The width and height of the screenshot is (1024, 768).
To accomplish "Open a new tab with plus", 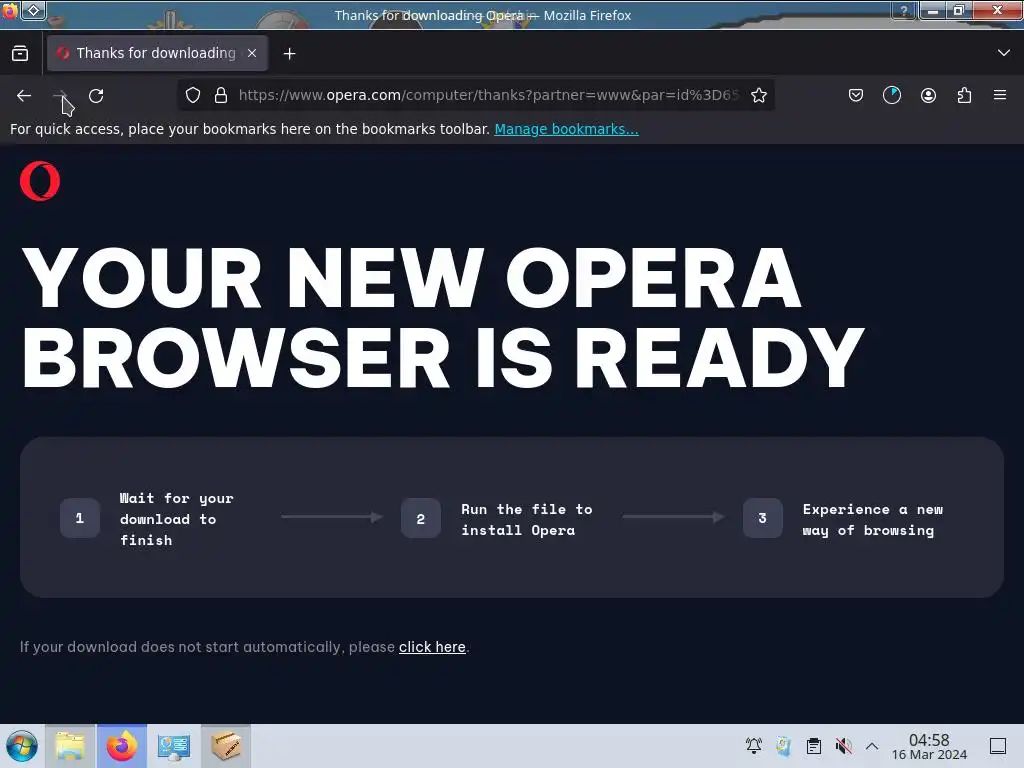I will [289, 54].
